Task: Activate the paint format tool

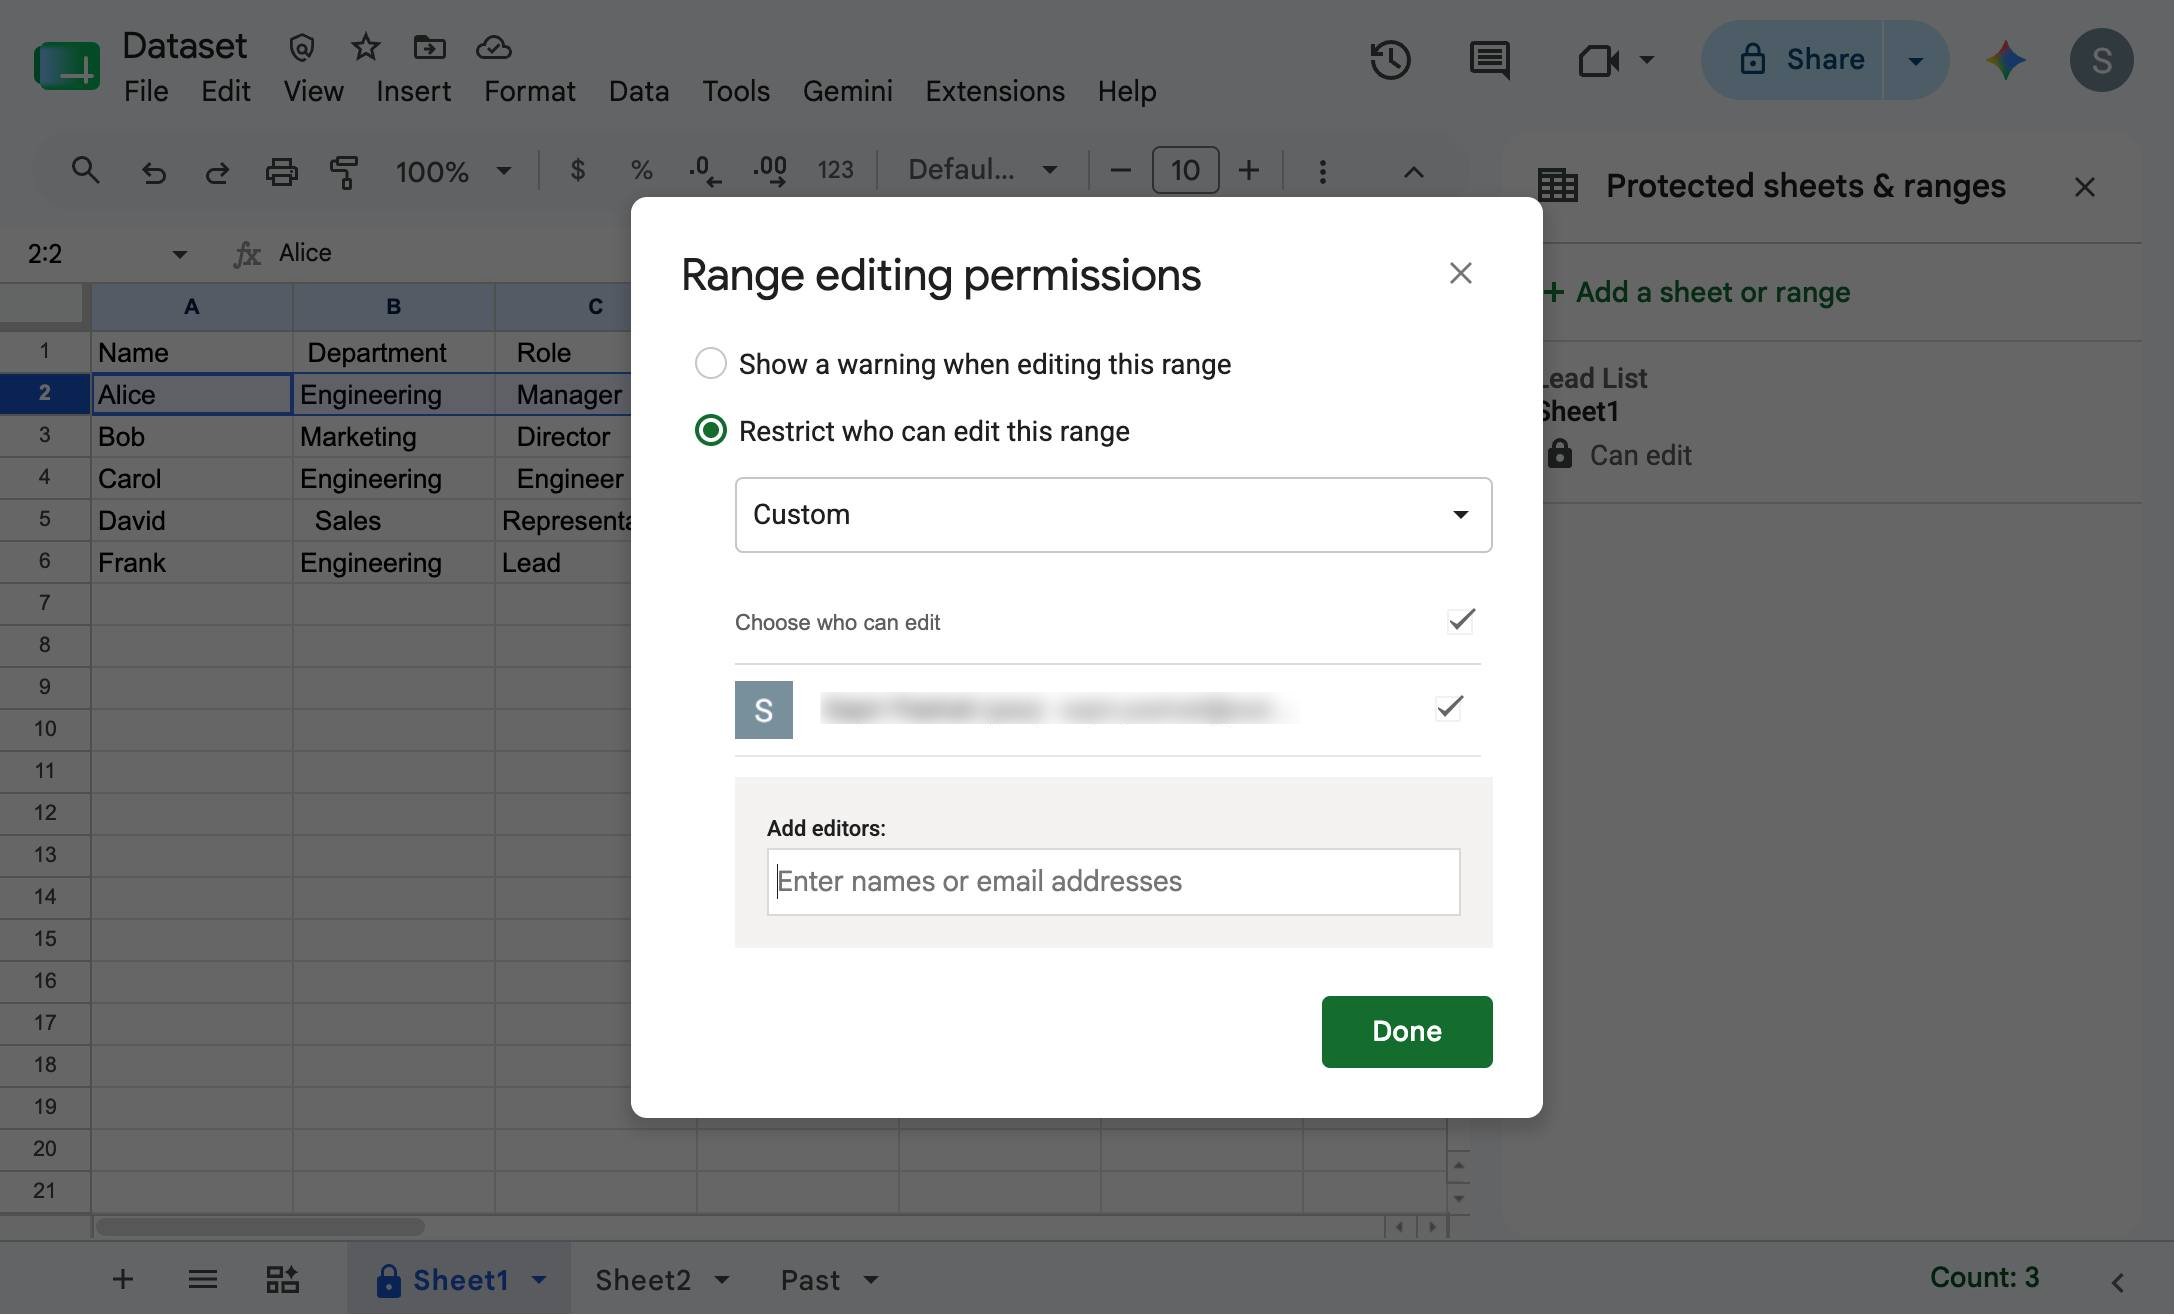Action: (344, 172)
